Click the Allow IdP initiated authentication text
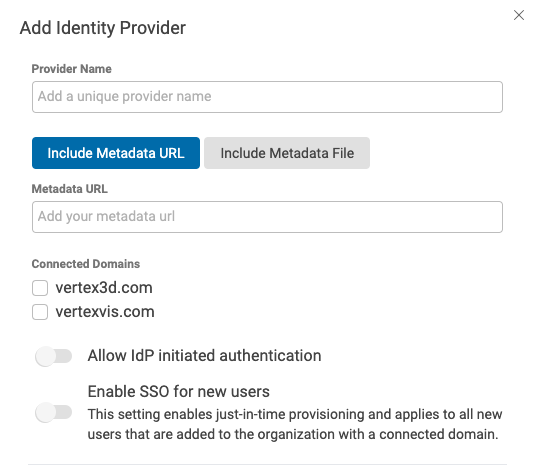 tap(204, 356)
